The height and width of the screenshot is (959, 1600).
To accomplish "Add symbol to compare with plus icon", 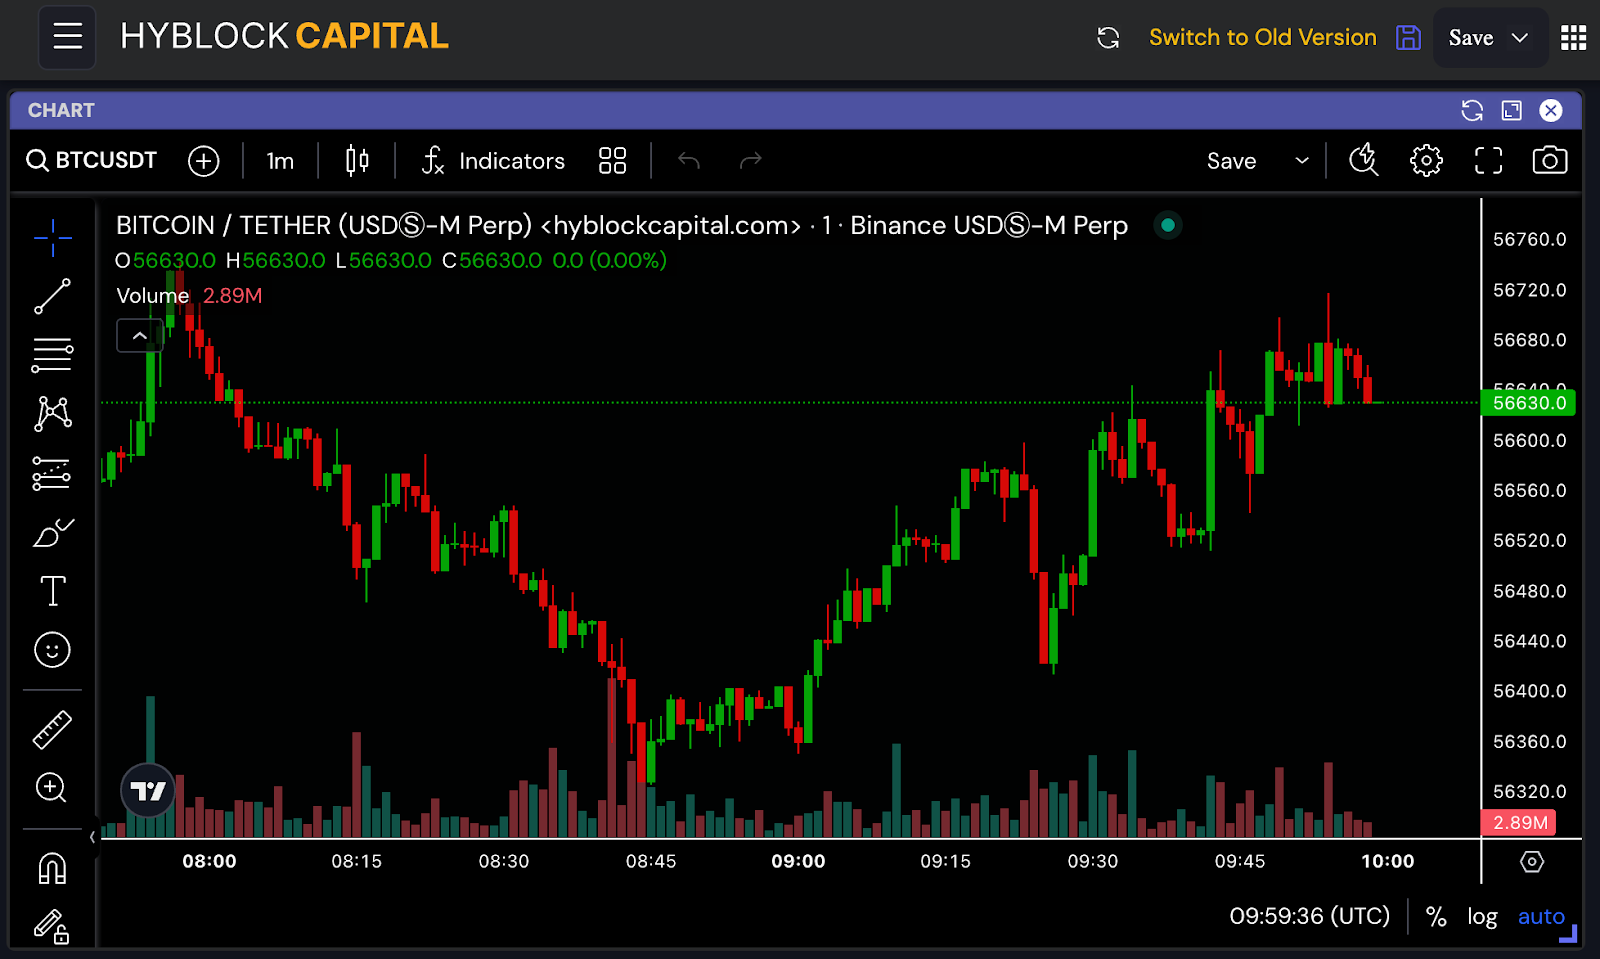I will (204, 161).
